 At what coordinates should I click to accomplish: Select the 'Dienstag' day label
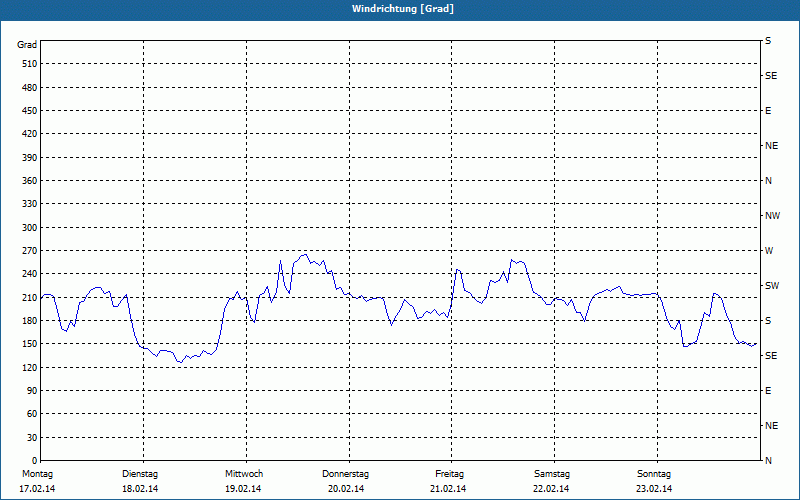click(x=140, y=474)
